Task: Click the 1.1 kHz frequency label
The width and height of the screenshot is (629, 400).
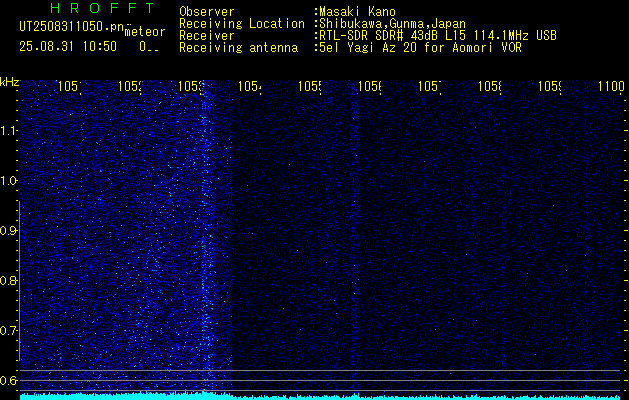Action: point(8,130)
